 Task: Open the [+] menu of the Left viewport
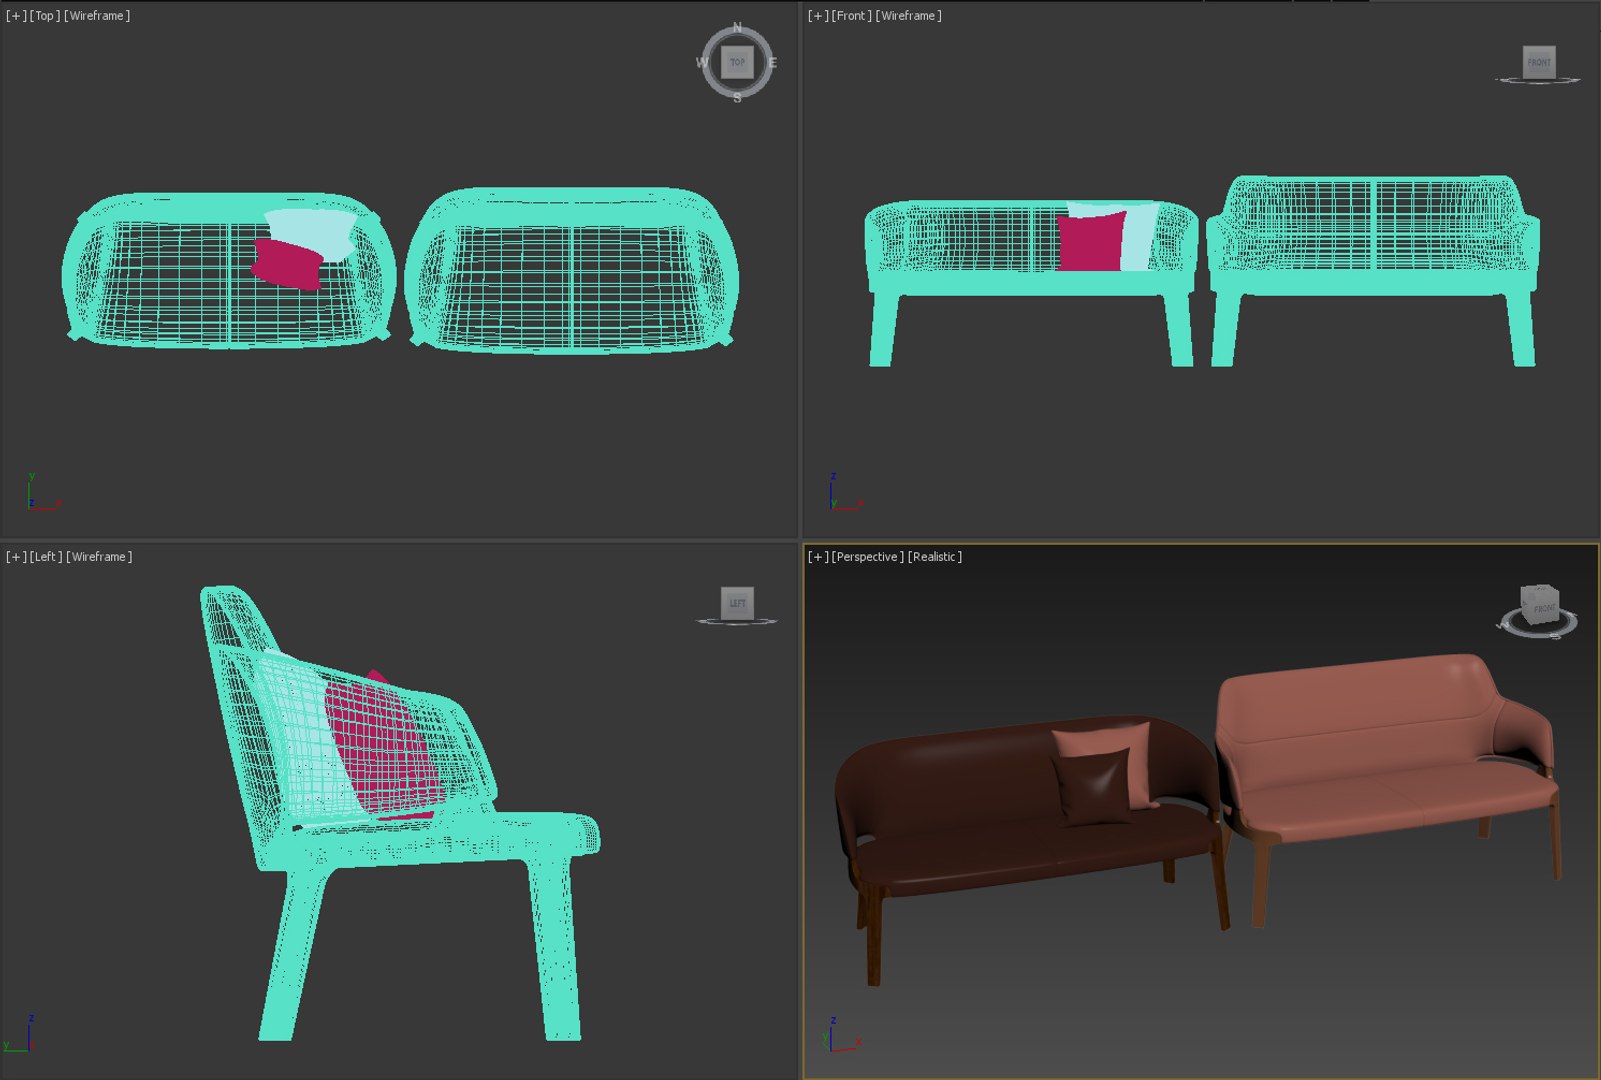click(16, 557)
